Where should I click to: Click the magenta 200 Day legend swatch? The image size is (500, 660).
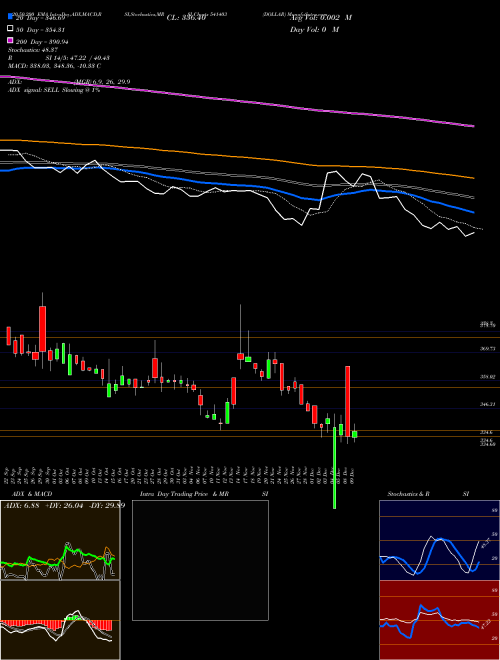[10, 41]
